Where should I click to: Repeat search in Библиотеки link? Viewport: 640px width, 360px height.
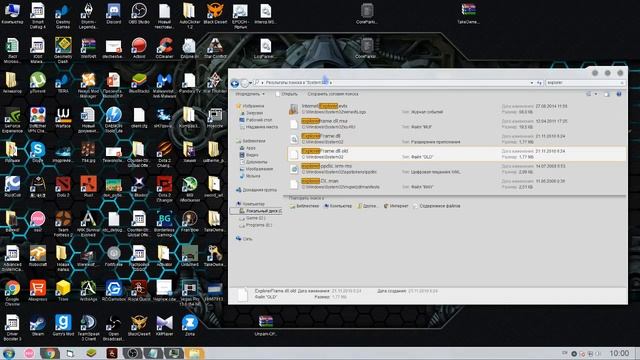click(304, 206)
